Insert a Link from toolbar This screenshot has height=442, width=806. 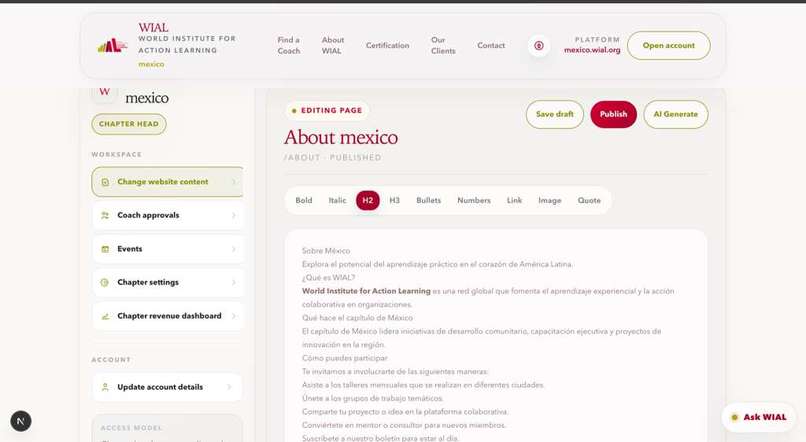pos(514,200)
